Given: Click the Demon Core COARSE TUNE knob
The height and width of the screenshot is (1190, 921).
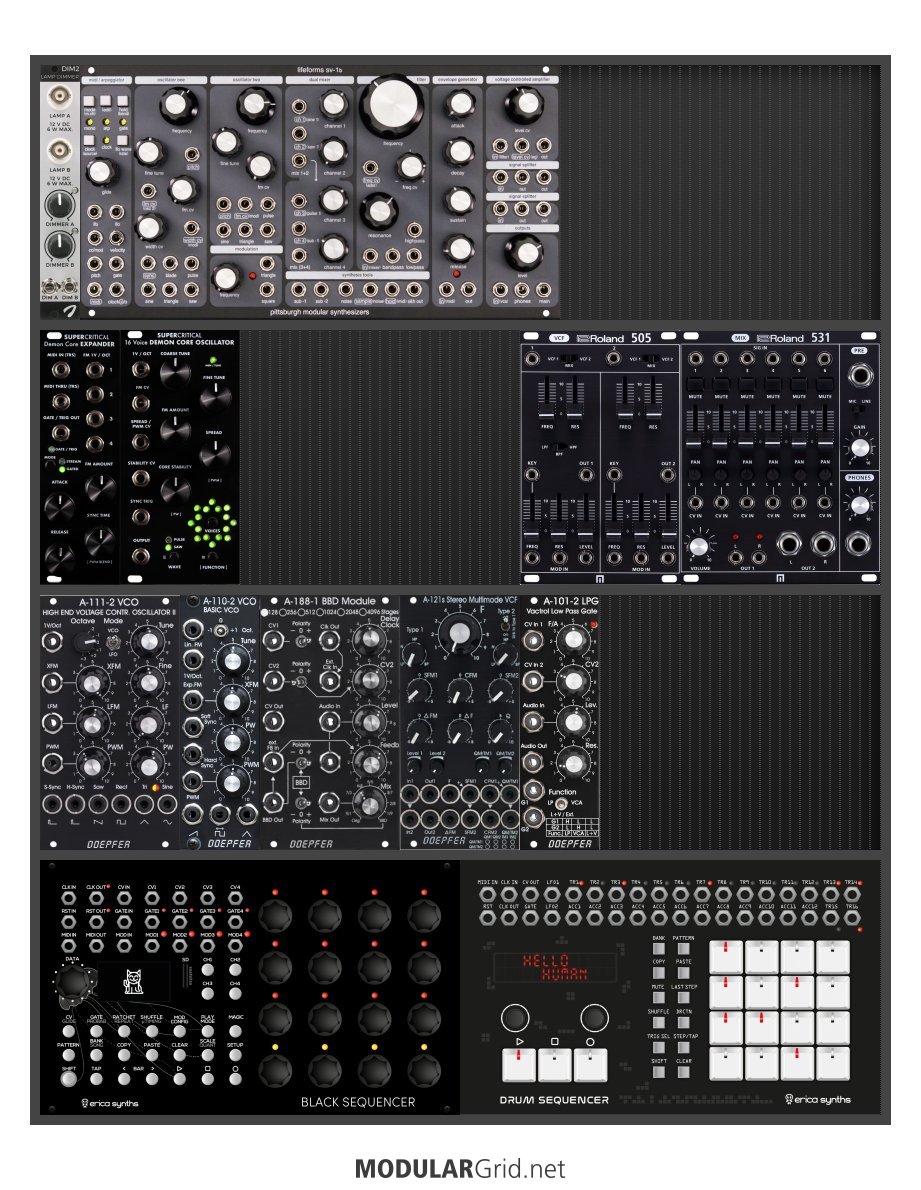Looking at the screenshot, I should click(174, 373).
